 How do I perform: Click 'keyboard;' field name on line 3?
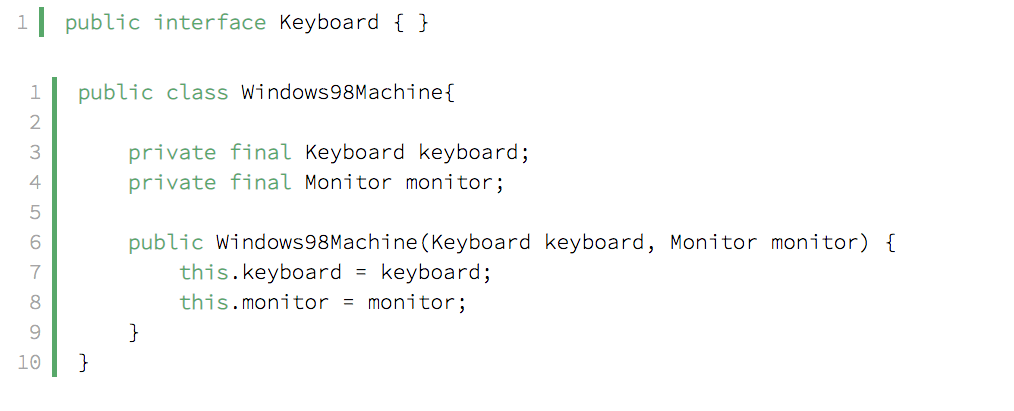[474, 153]
